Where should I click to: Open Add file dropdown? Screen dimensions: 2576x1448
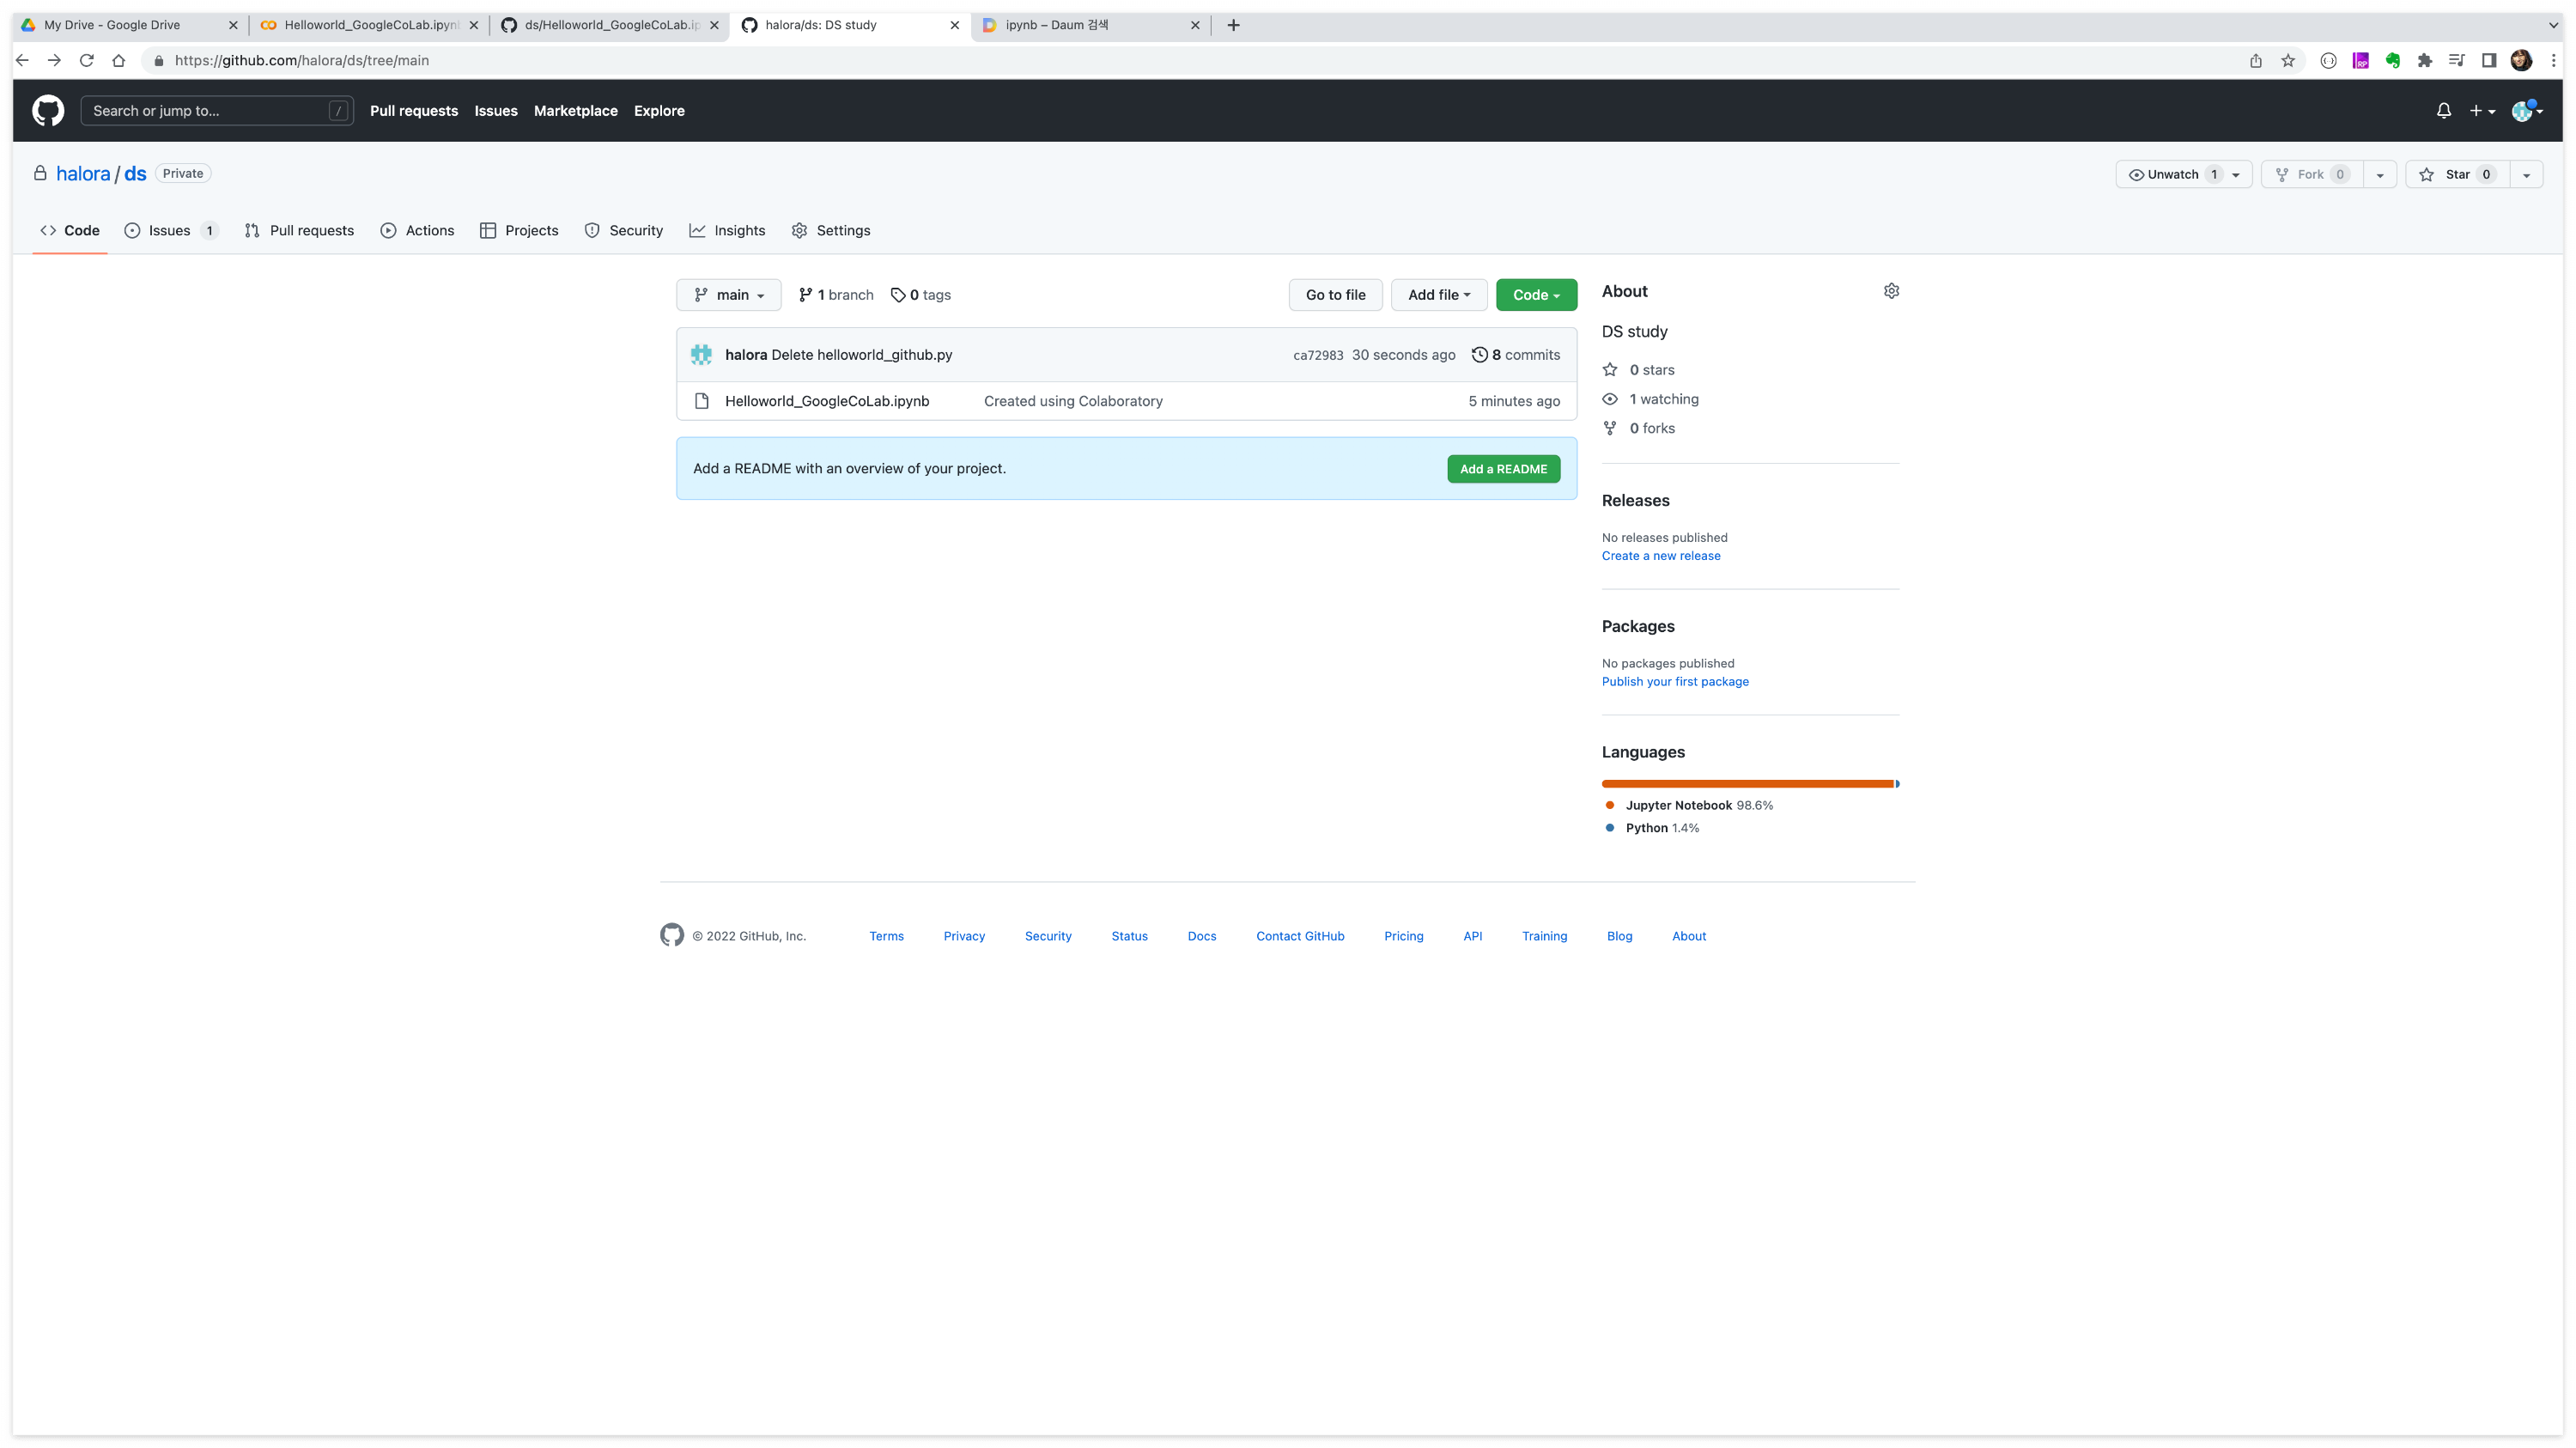click(1439, 295)
